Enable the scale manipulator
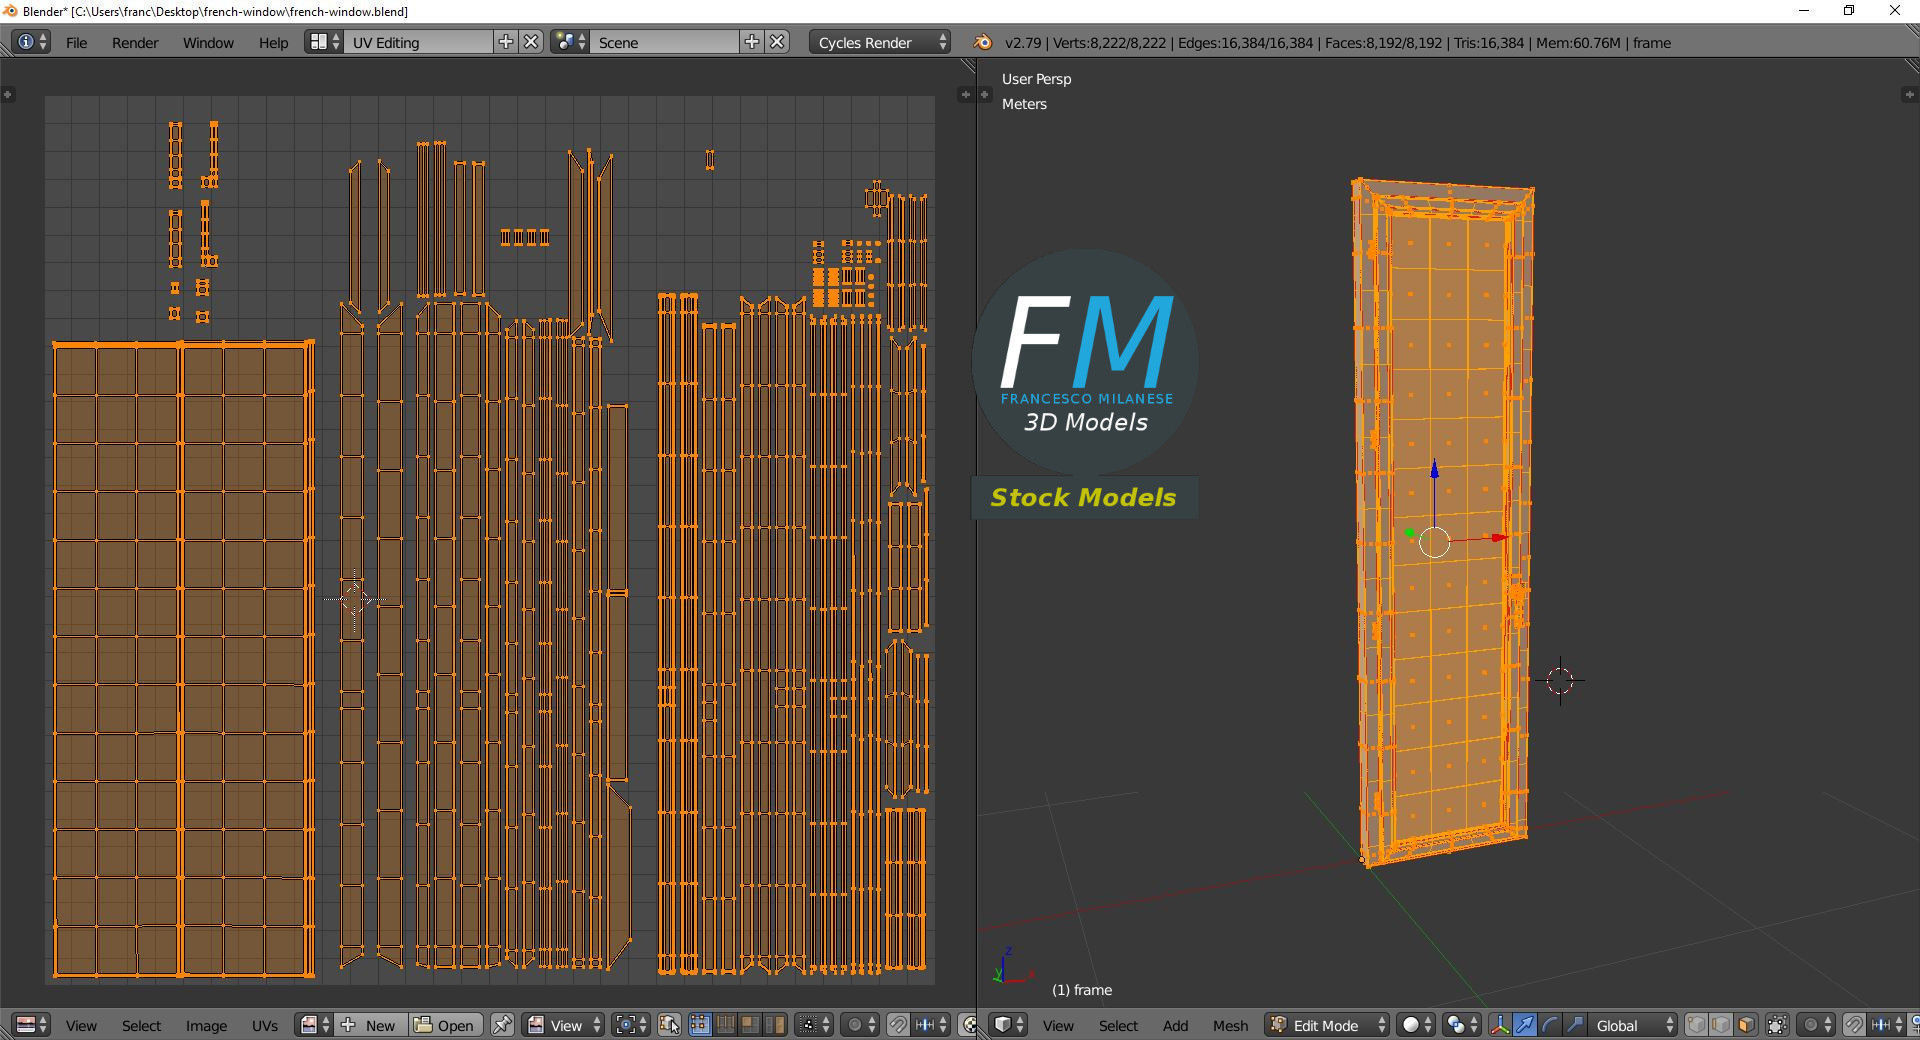1920x1040 pixels. [1574, 1025]
